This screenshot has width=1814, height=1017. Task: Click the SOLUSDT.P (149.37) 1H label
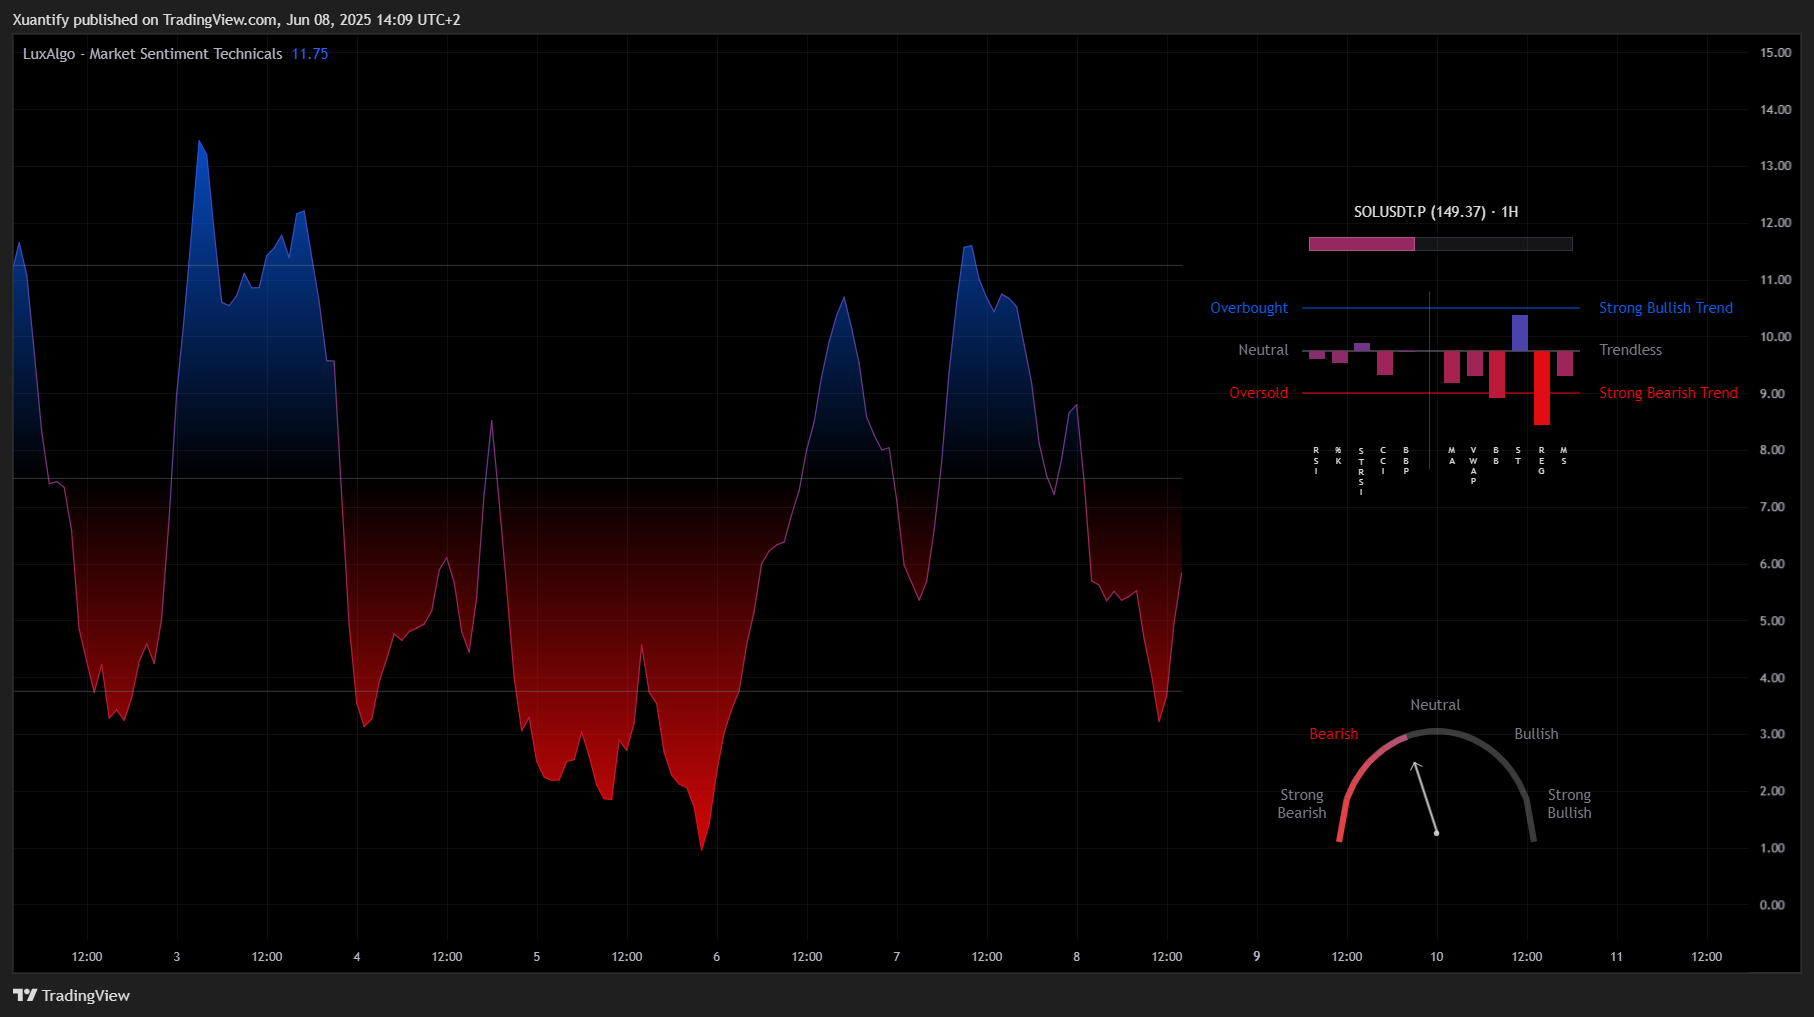(1436, 212)
